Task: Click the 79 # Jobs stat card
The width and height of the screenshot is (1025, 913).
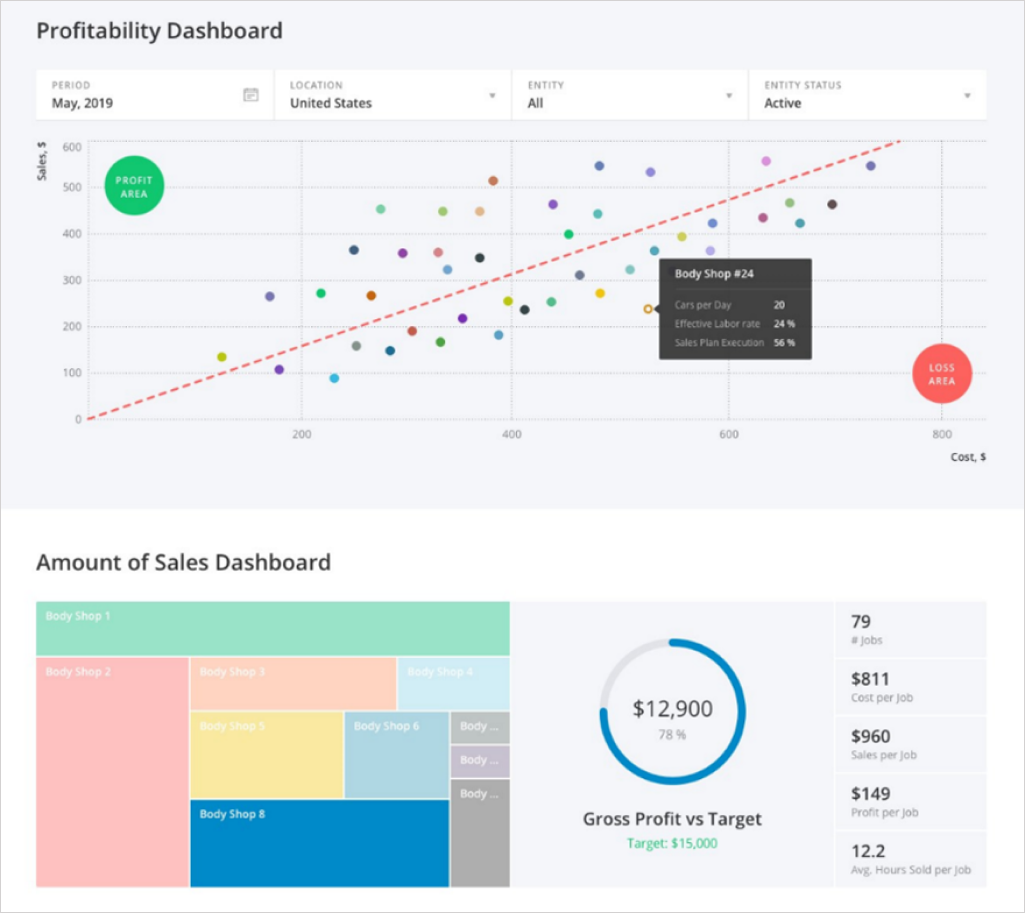Action: click(910, 629)
